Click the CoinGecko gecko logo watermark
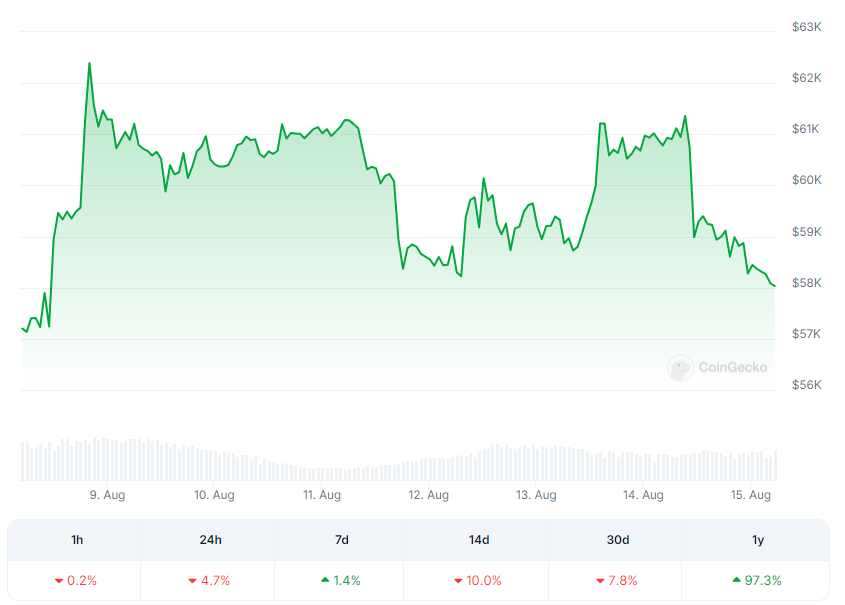Image resolution: width=845 pixels, height=605 pixels. [x=681, y=368]
